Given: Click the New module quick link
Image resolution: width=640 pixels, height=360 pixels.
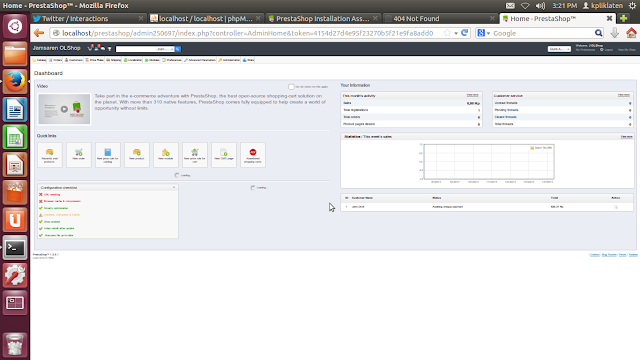Looking at the screenshot, I should (166, 155).
